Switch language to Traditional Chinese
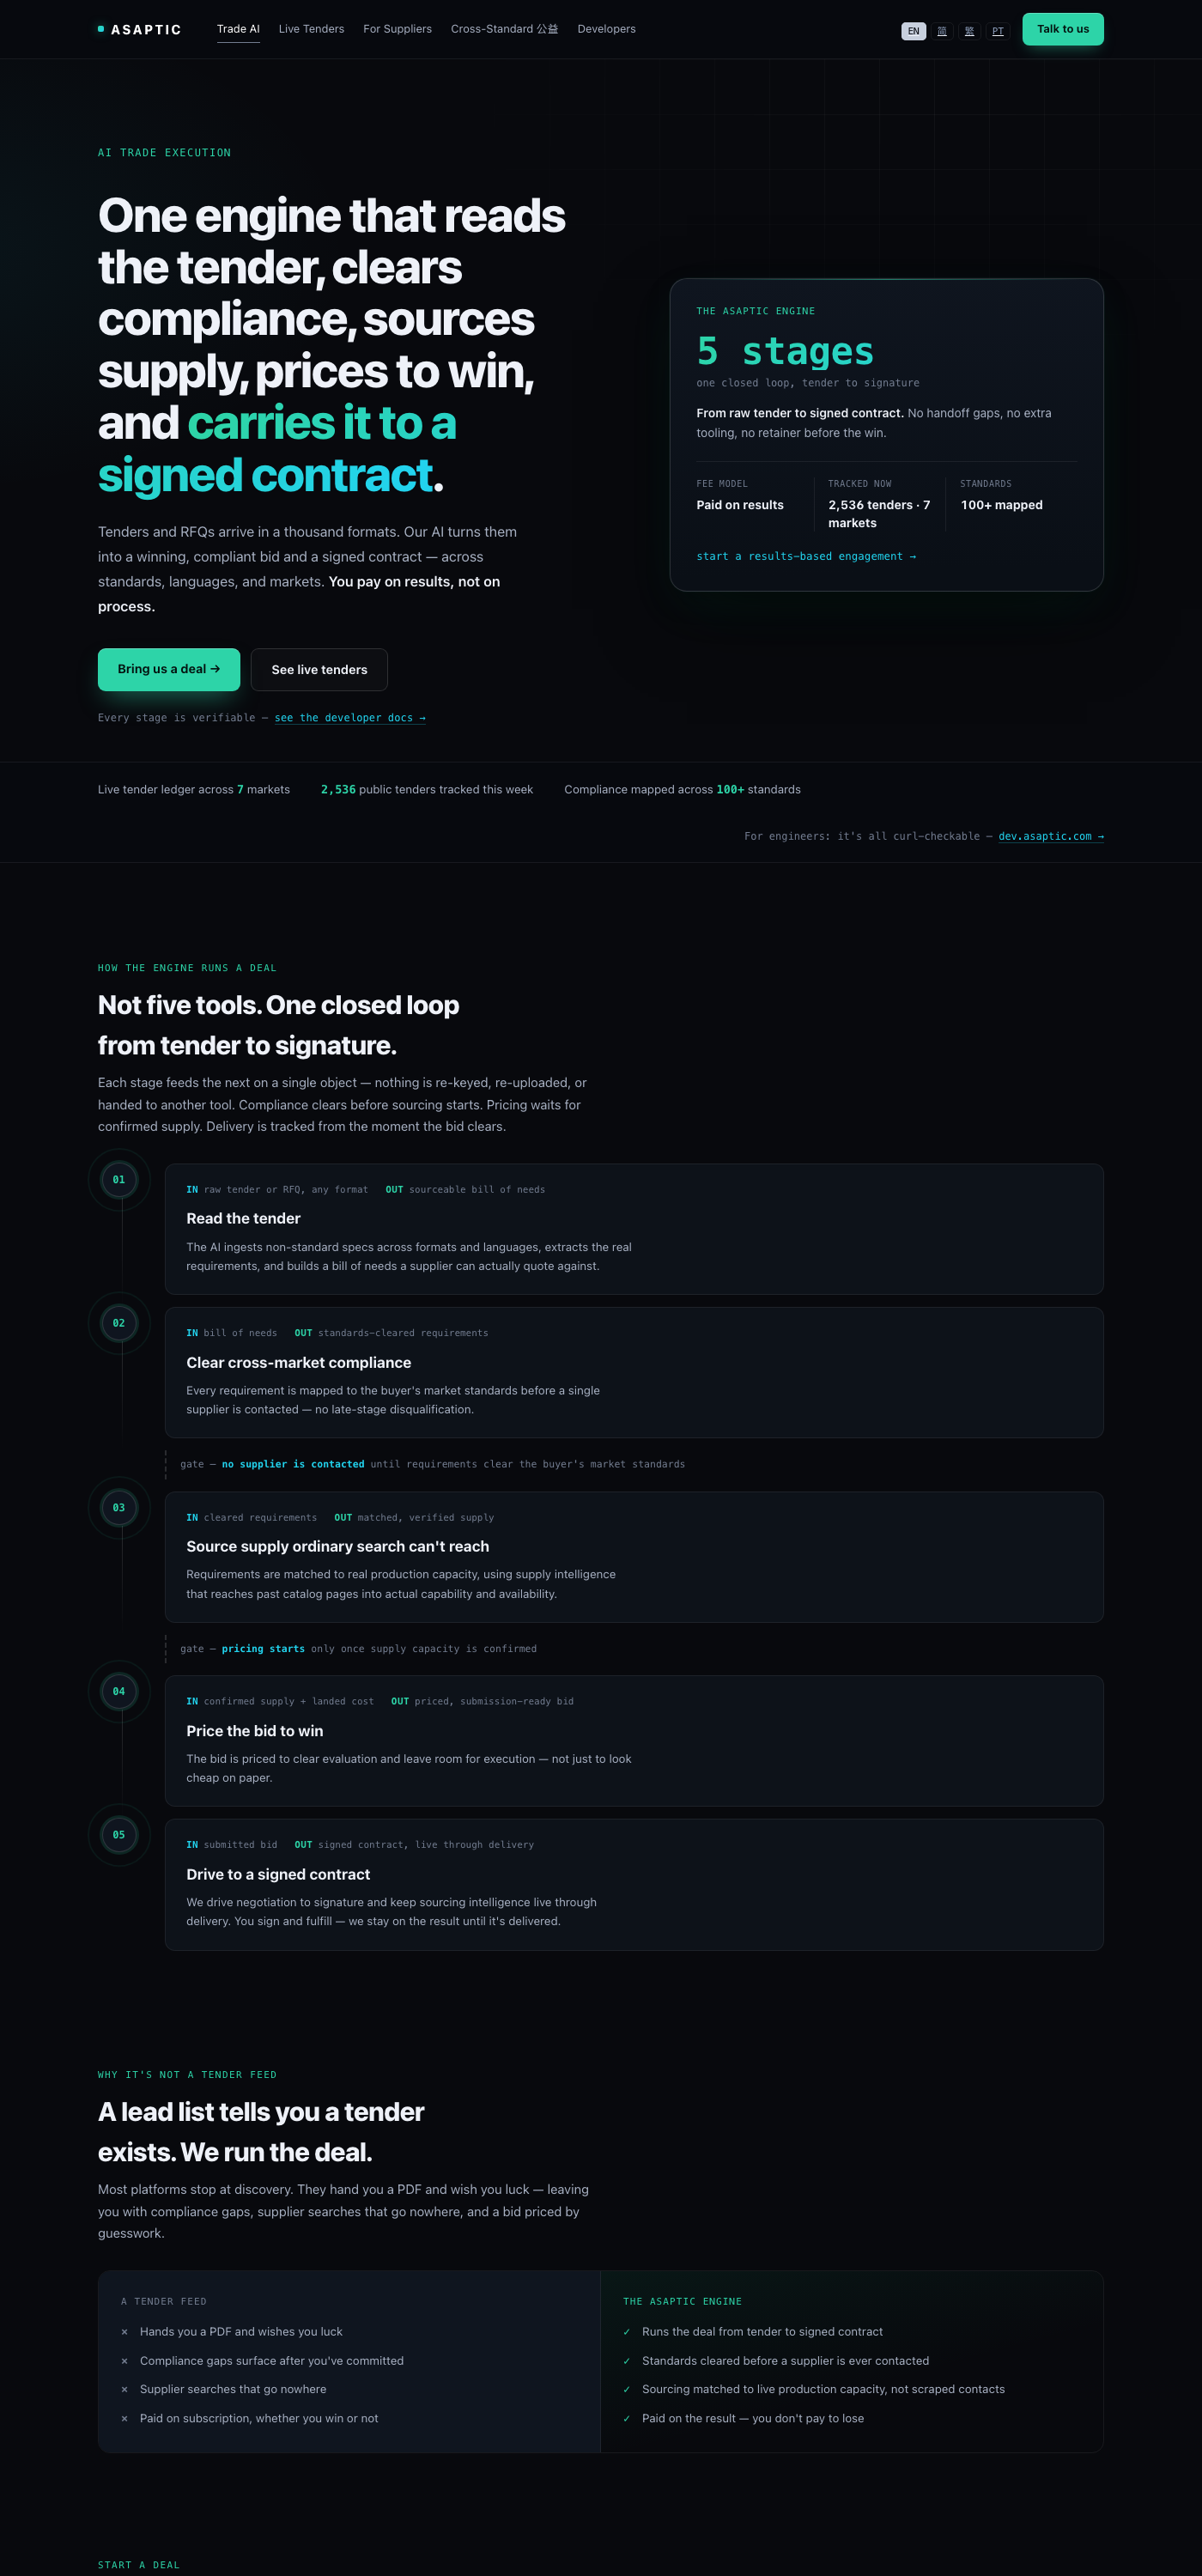Image resolution: width=1202 pixels, height=2576 pixels. pos(969,31)
